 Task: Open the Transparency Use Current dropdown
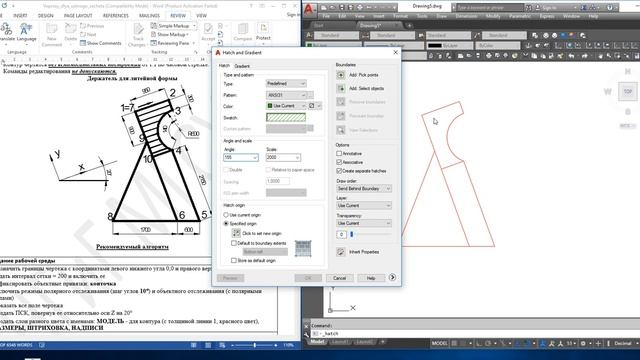(364, 223)
